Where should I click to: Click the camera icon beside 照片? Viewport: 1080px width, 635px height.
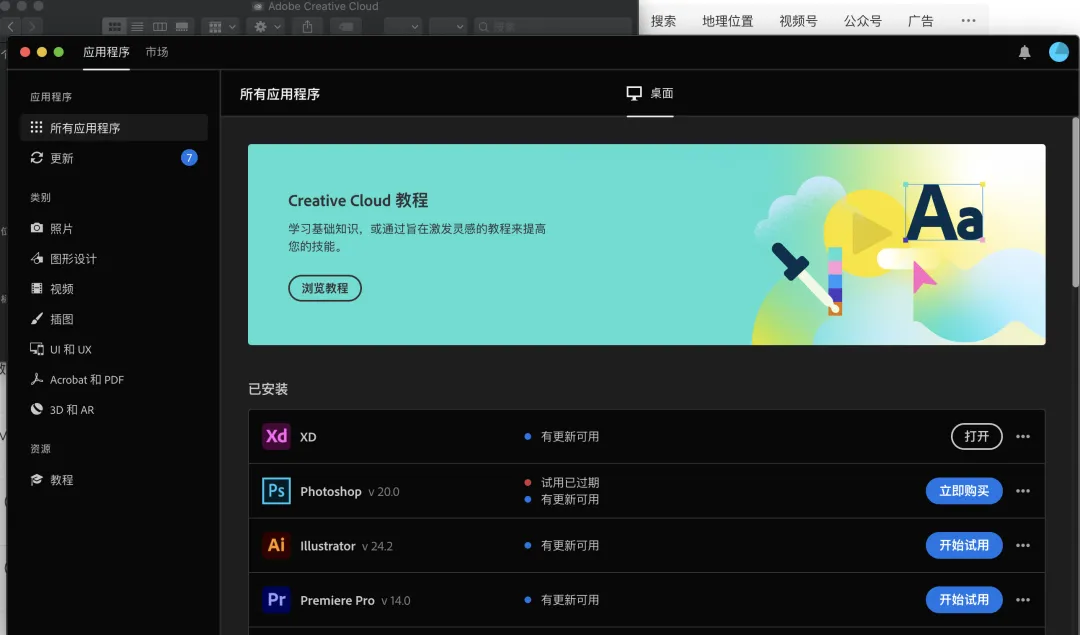pyautogui.click(x=37, y=228)
